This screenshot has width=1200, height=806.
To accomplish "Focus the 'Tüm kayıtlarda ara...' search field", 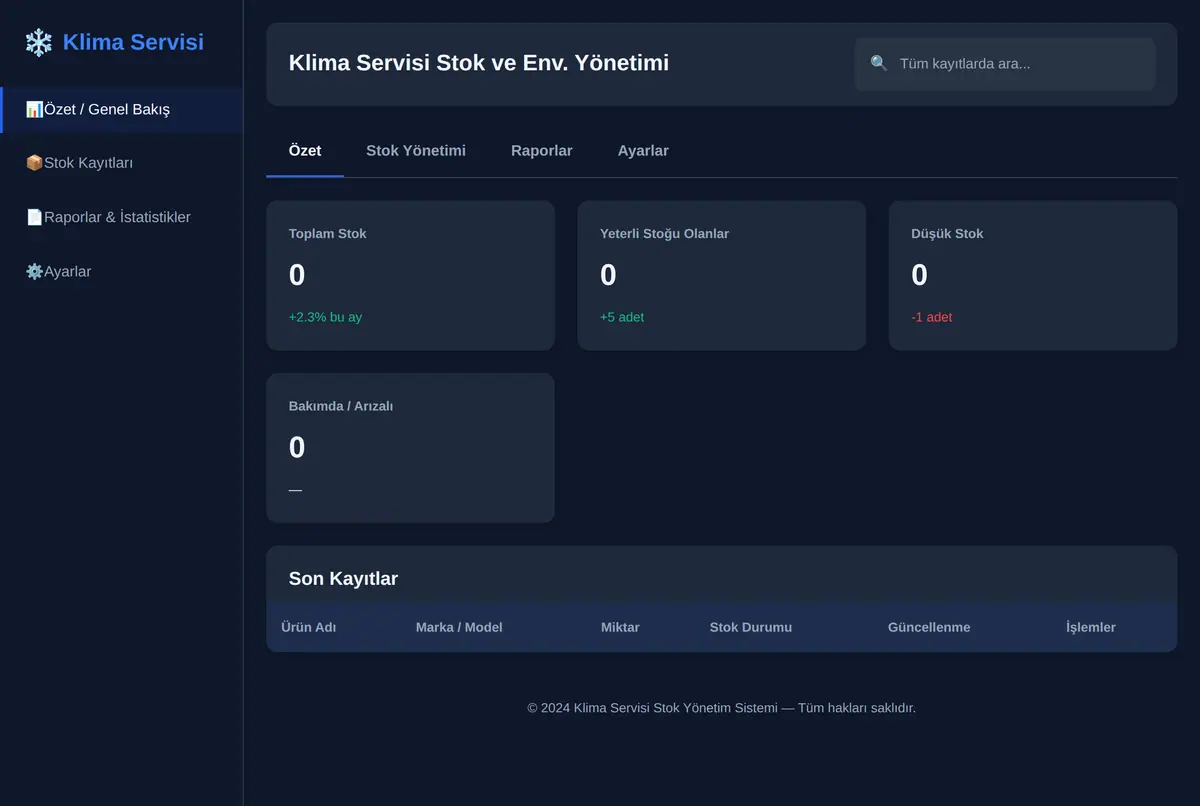I will pos(1005,64).
